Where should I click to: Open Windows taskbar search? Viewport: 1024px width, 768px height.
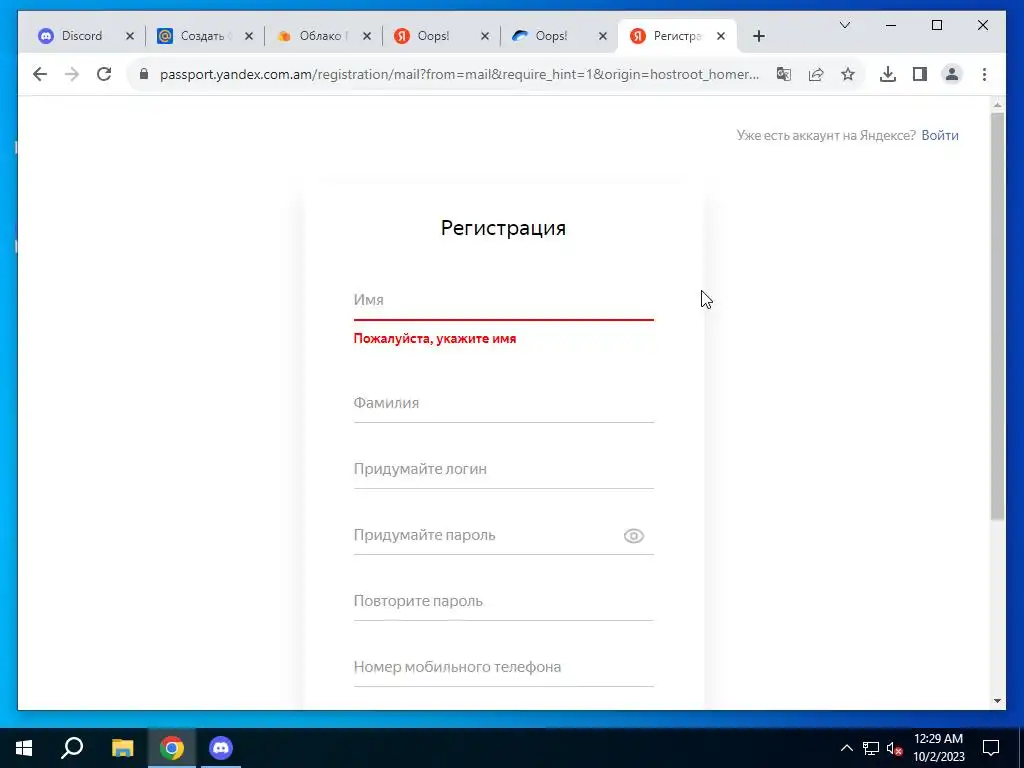pos(72,748)
